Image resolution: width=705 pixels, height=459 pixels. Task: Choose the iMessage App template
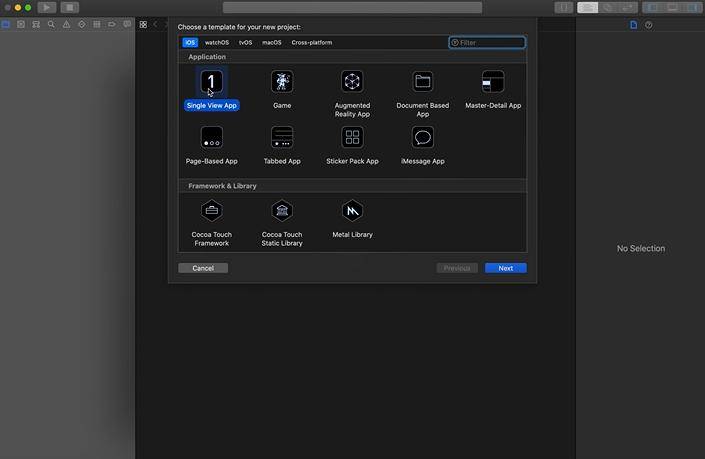423,138
